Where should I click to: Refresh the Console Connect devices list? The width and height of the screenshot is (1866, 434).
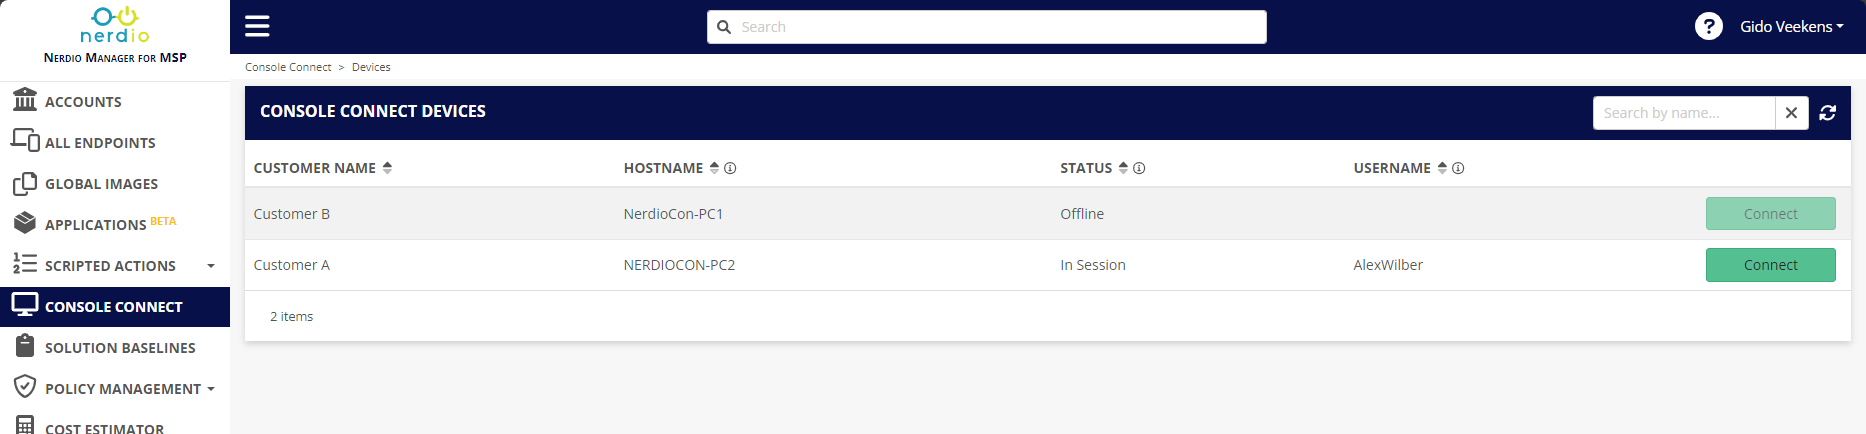1828,113
